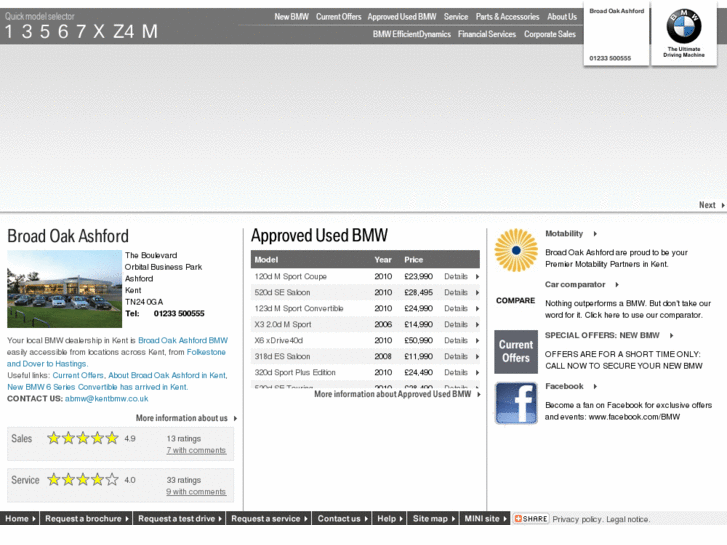Click Details arrow for 123d M Sport Convertible

click(x=477, y=308)
